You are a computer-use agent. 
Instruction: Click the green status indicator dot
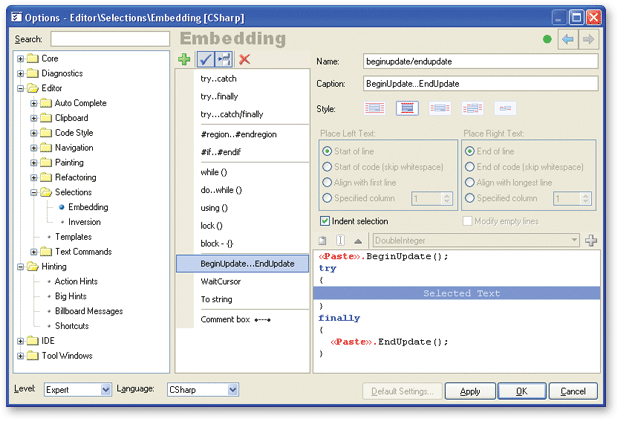pyautogui.click(x=547, y=39)
